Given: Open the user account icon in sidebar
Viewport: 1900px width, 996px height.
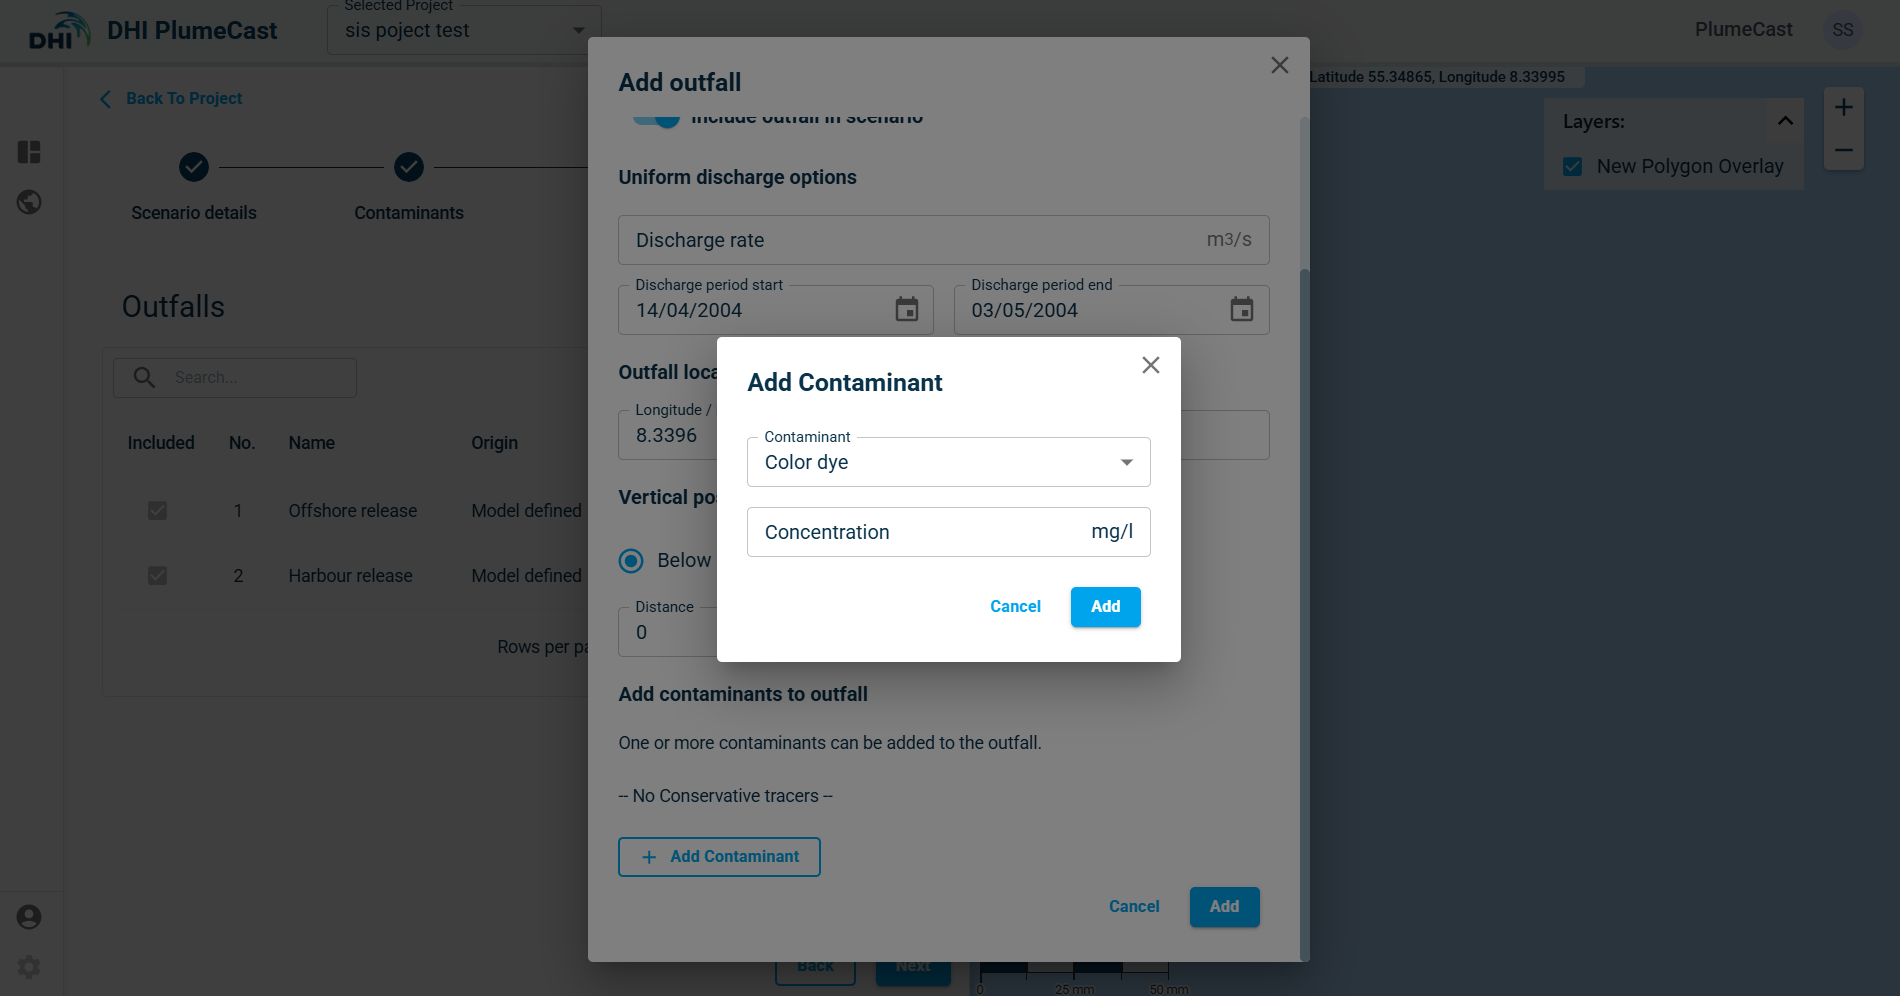Looking at the screenshot, I should tap(29, 917).
